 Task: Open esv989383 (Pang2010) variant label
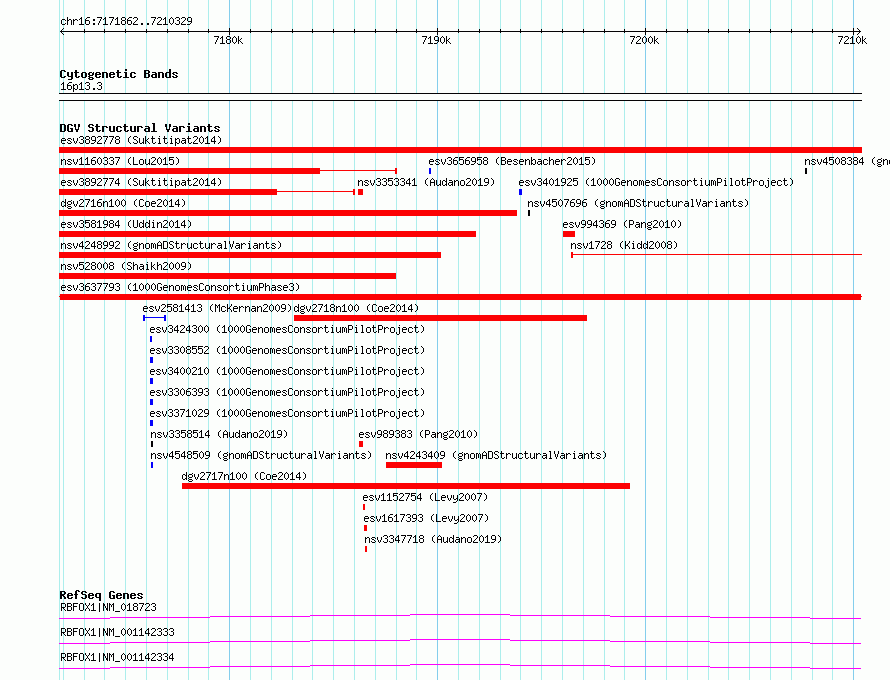click(418, 434)
